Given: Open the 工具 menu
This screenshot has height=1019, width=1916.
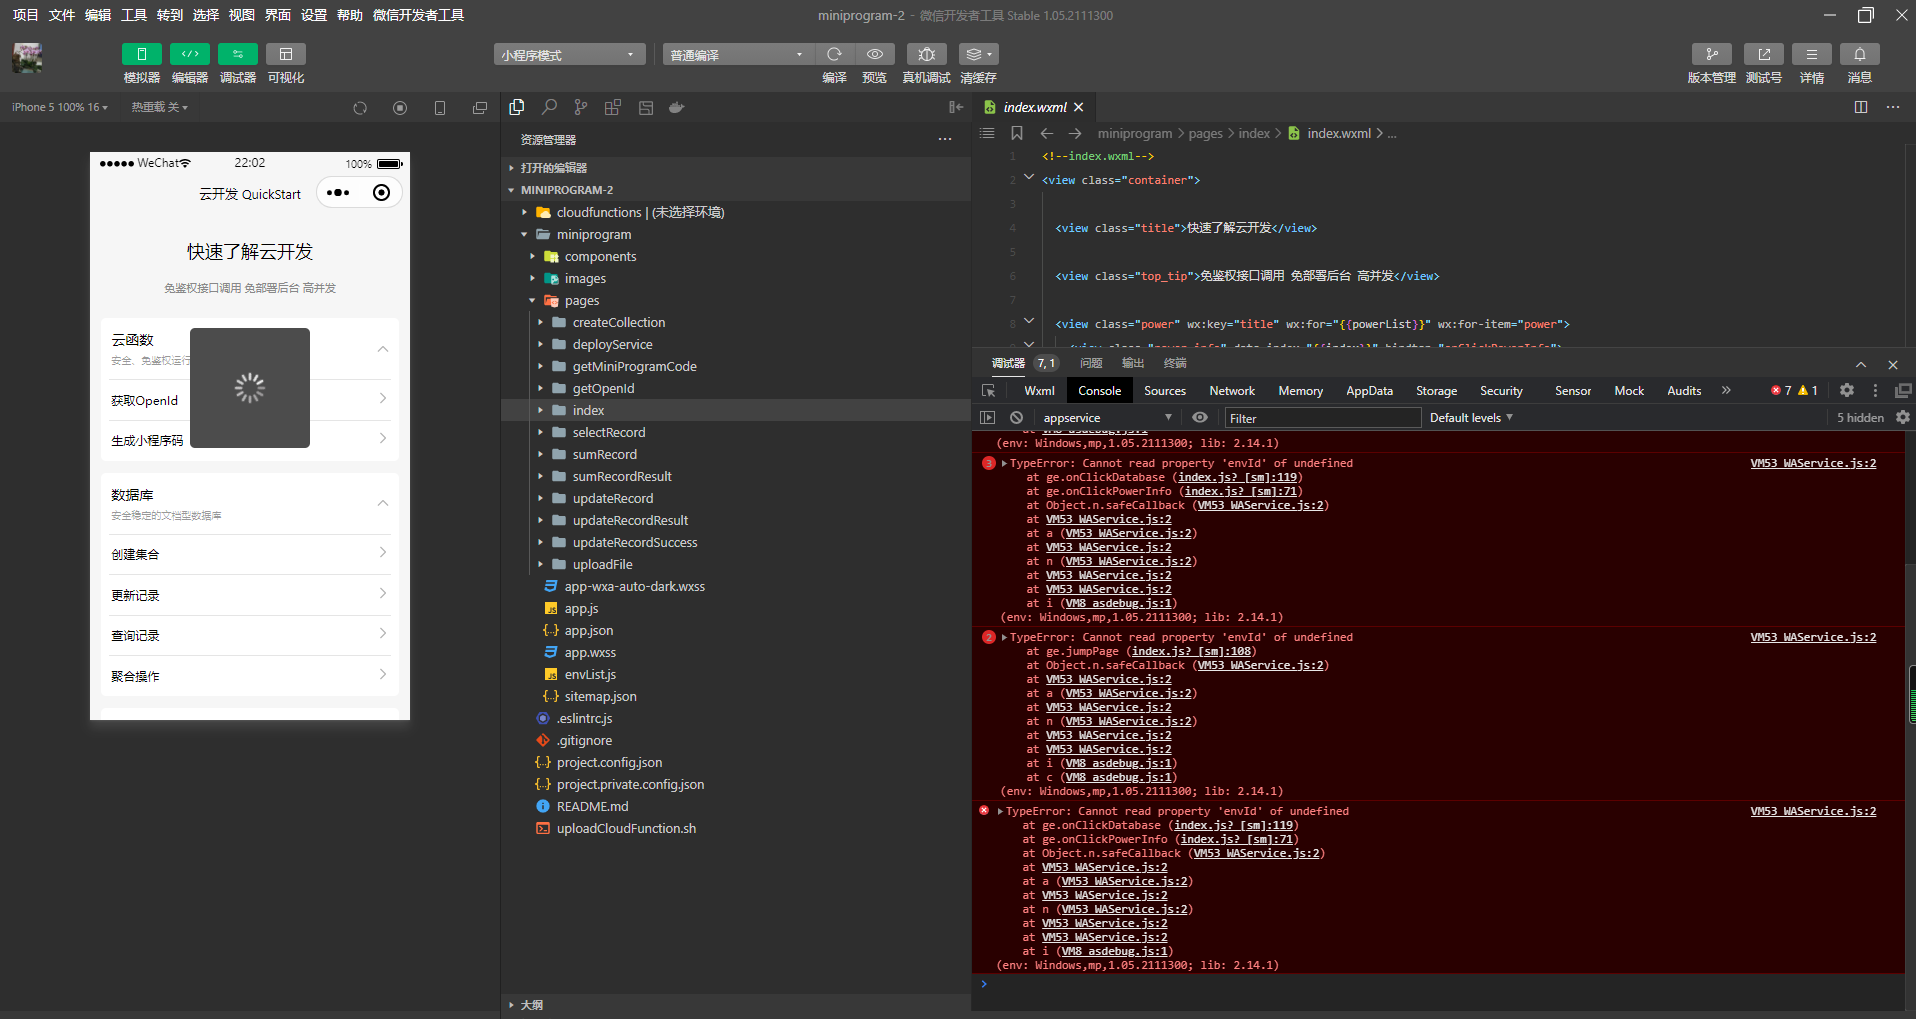Looking at the screenshot, I should 134,15.
